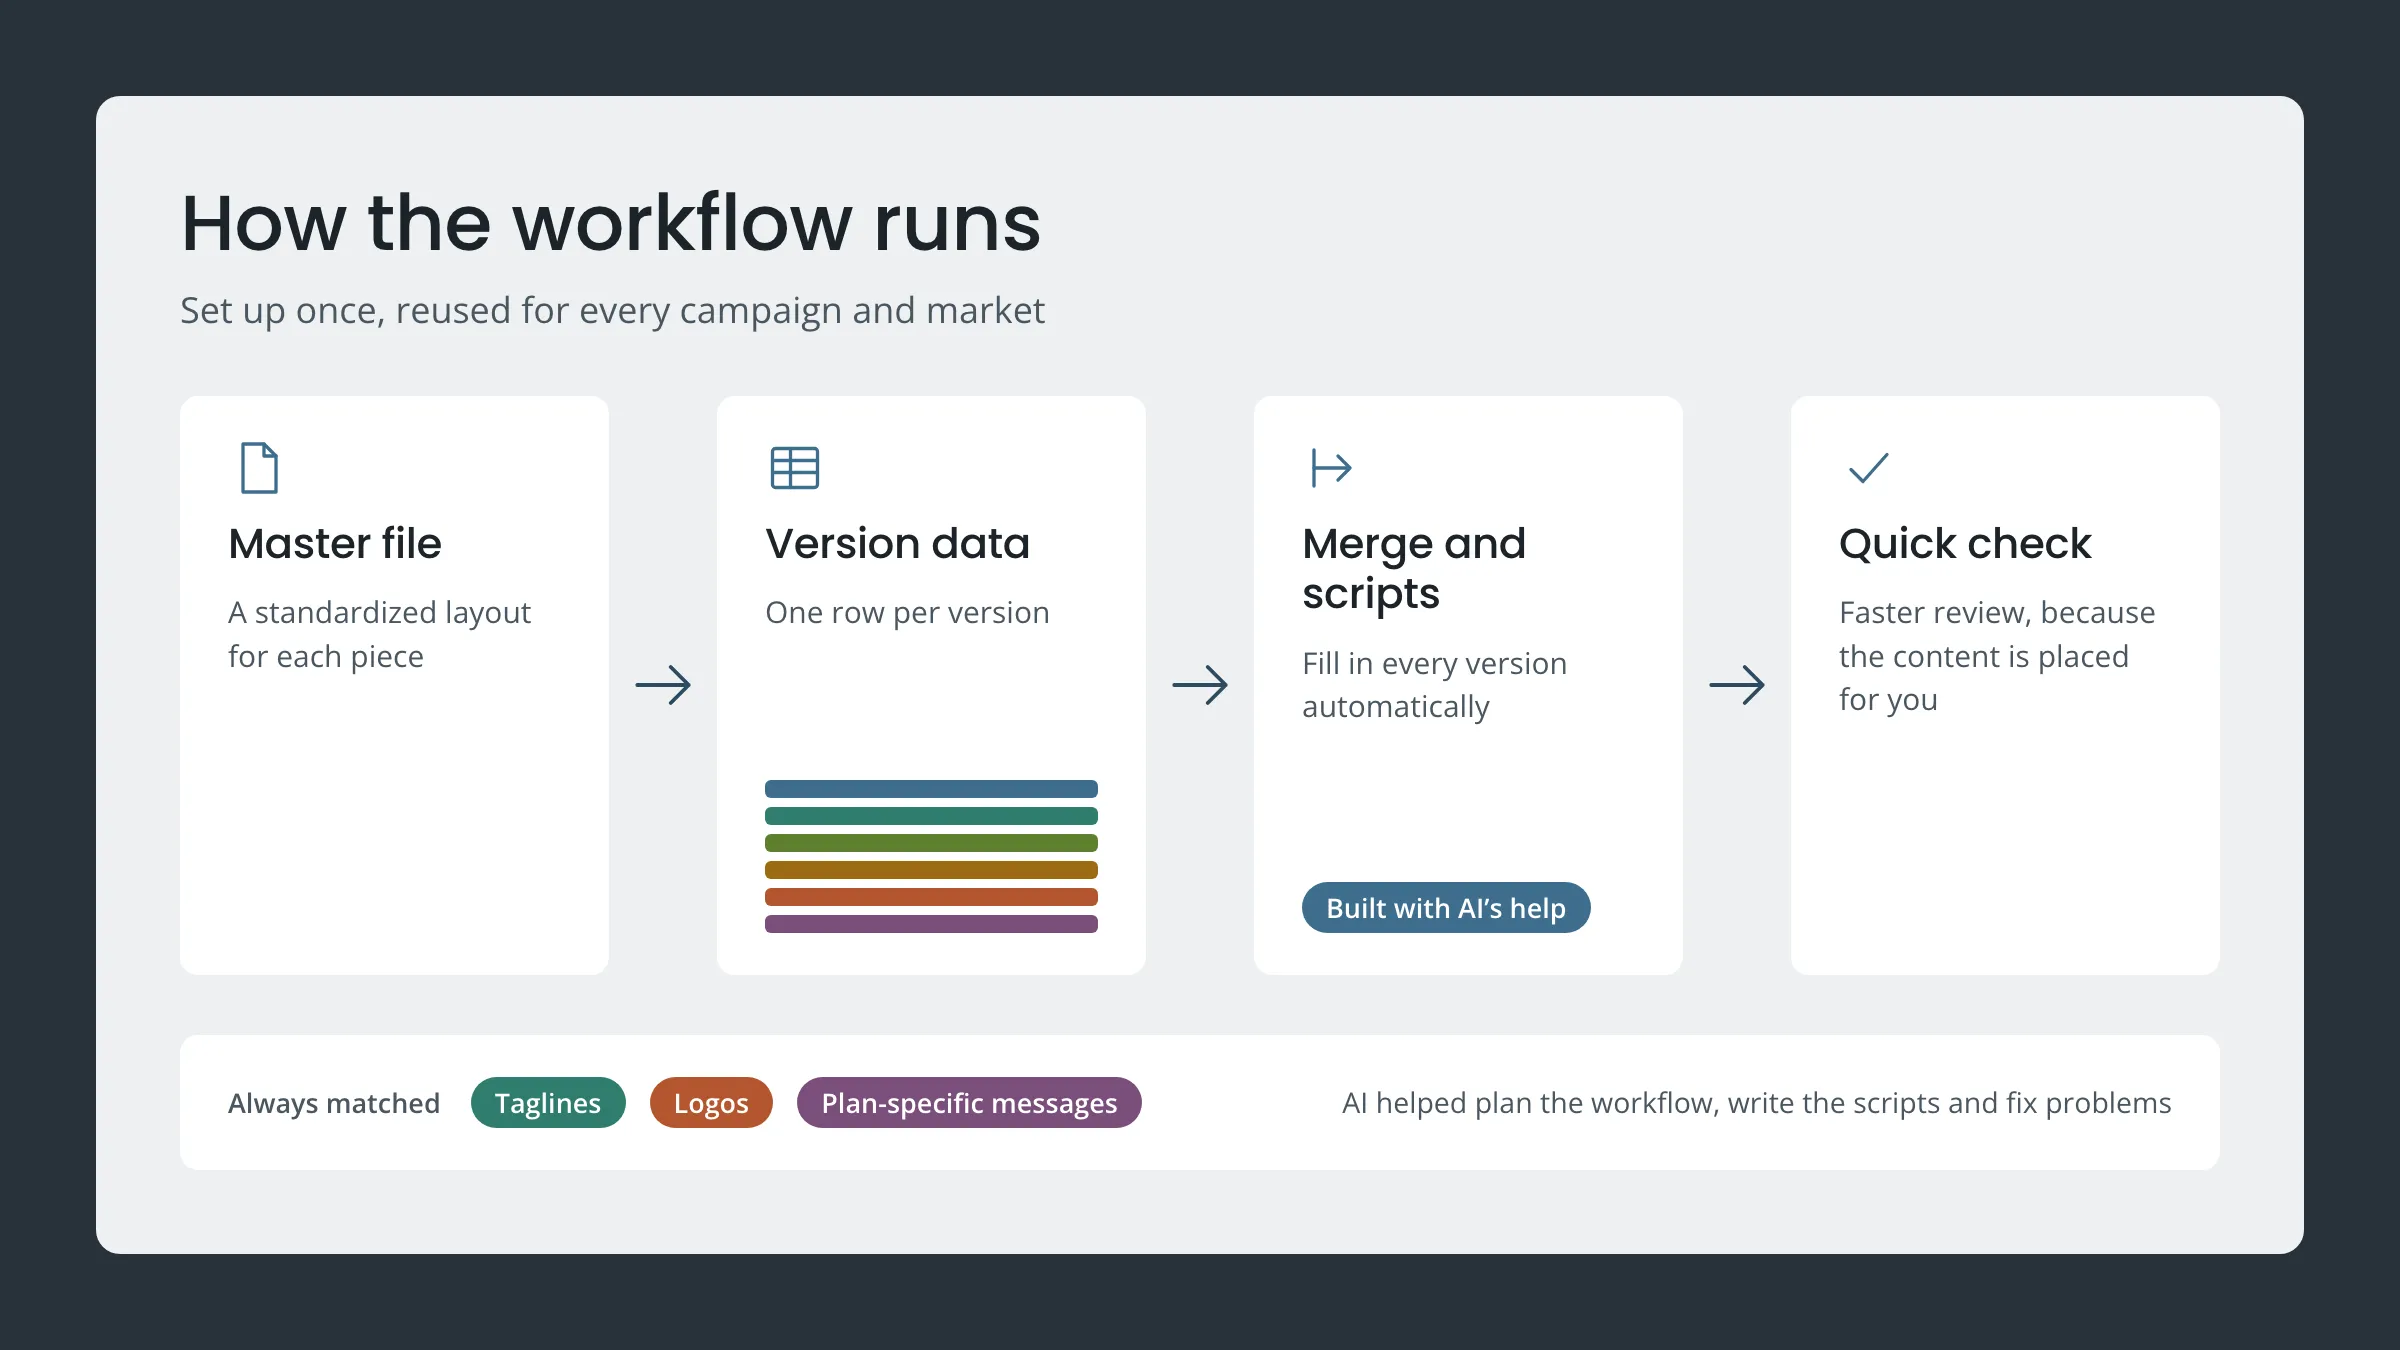Click the blue bar in Version data
Viewport: 2400px width, 1350px height.
coord(931,789)
